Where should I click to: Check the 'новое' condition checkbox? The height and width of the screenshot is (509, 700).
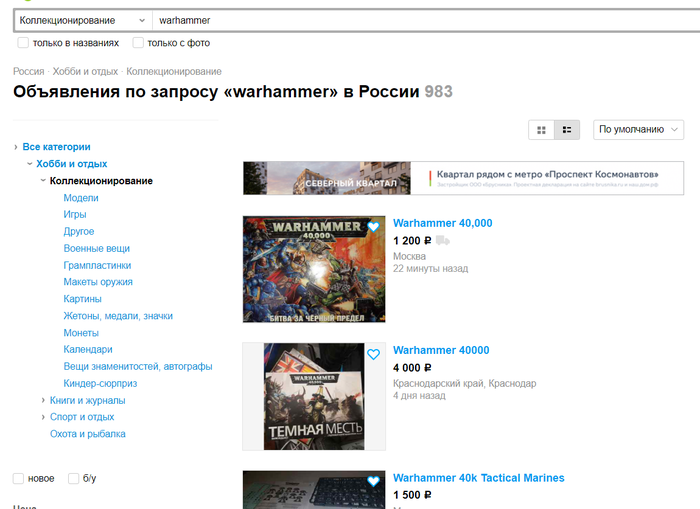tap(18, 479)
